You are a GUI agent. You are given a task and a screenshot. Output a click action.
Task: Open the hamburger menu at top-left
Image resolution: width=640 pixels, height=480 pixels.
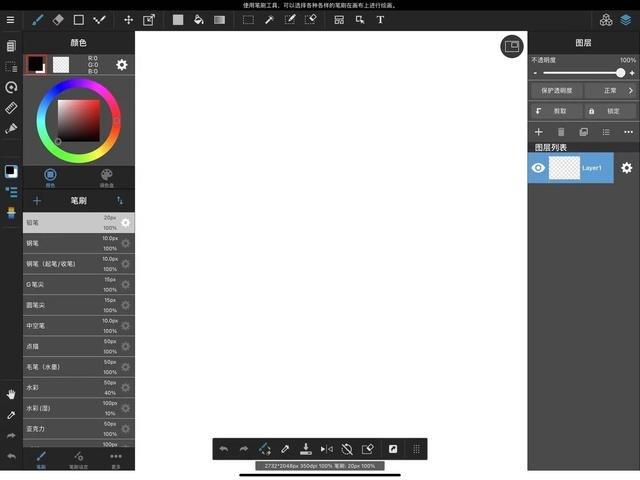[11, 19]
